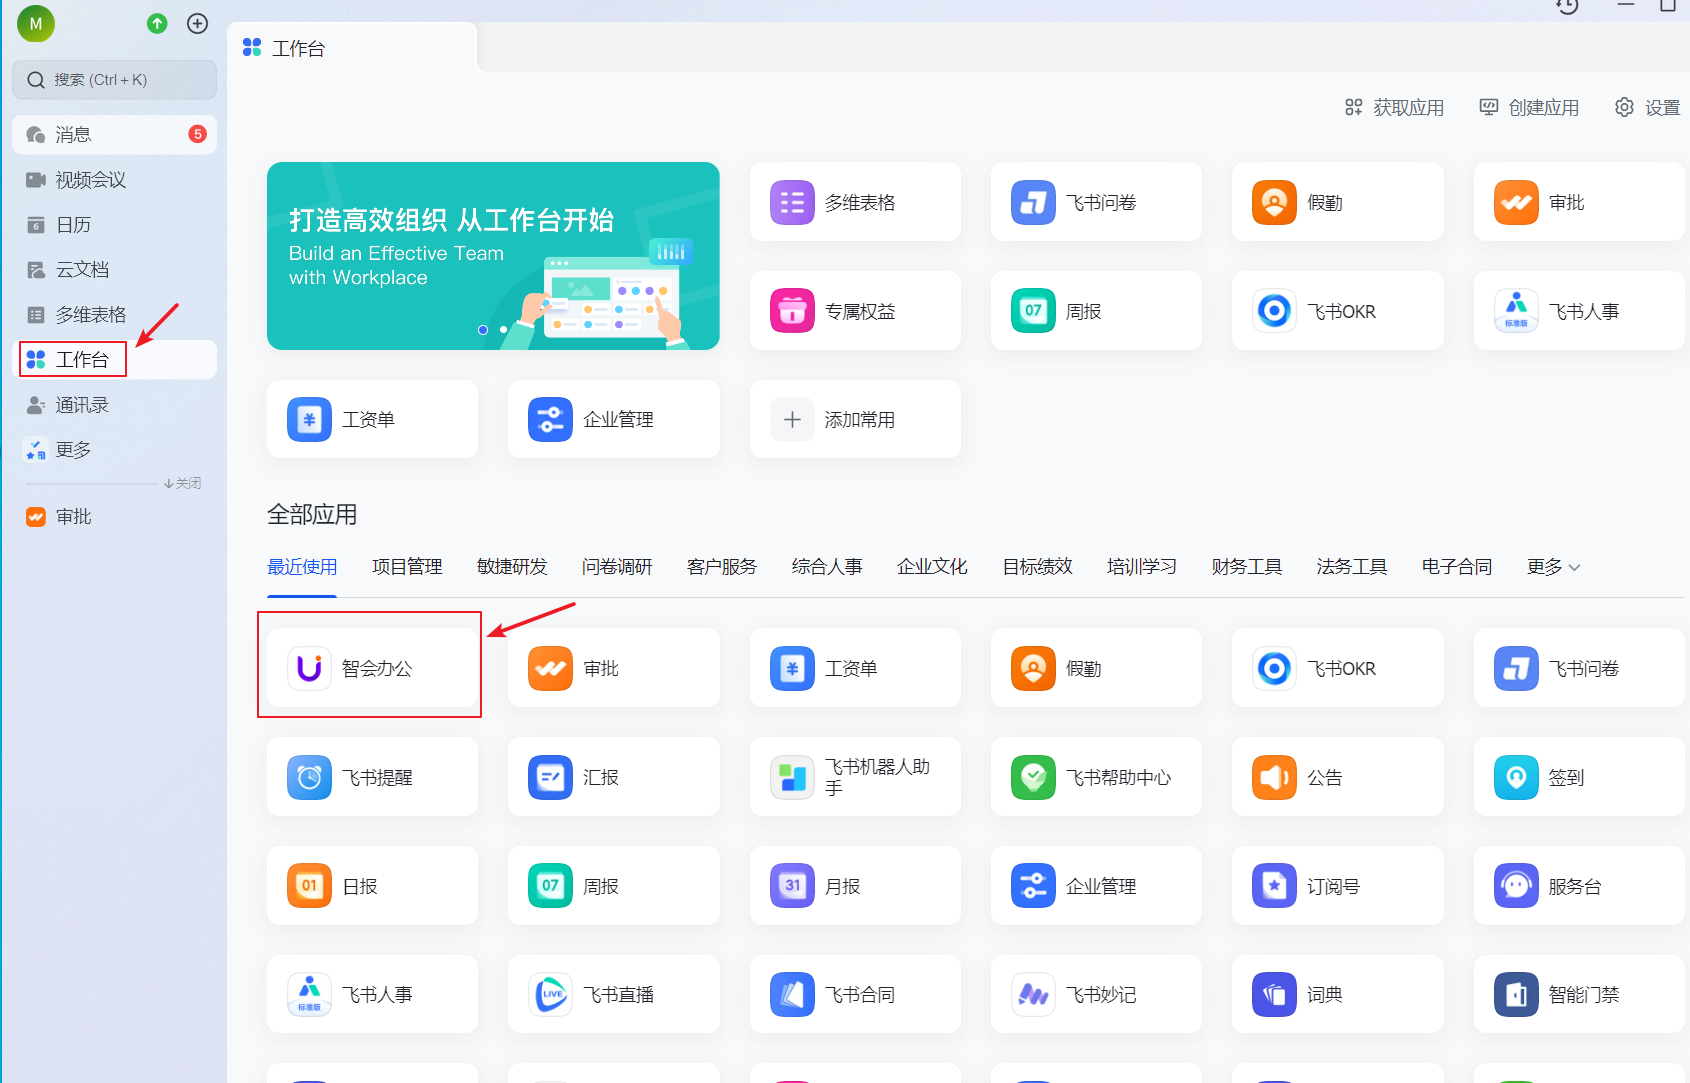Click the 获取应用 button

[x=1394, y=107]
